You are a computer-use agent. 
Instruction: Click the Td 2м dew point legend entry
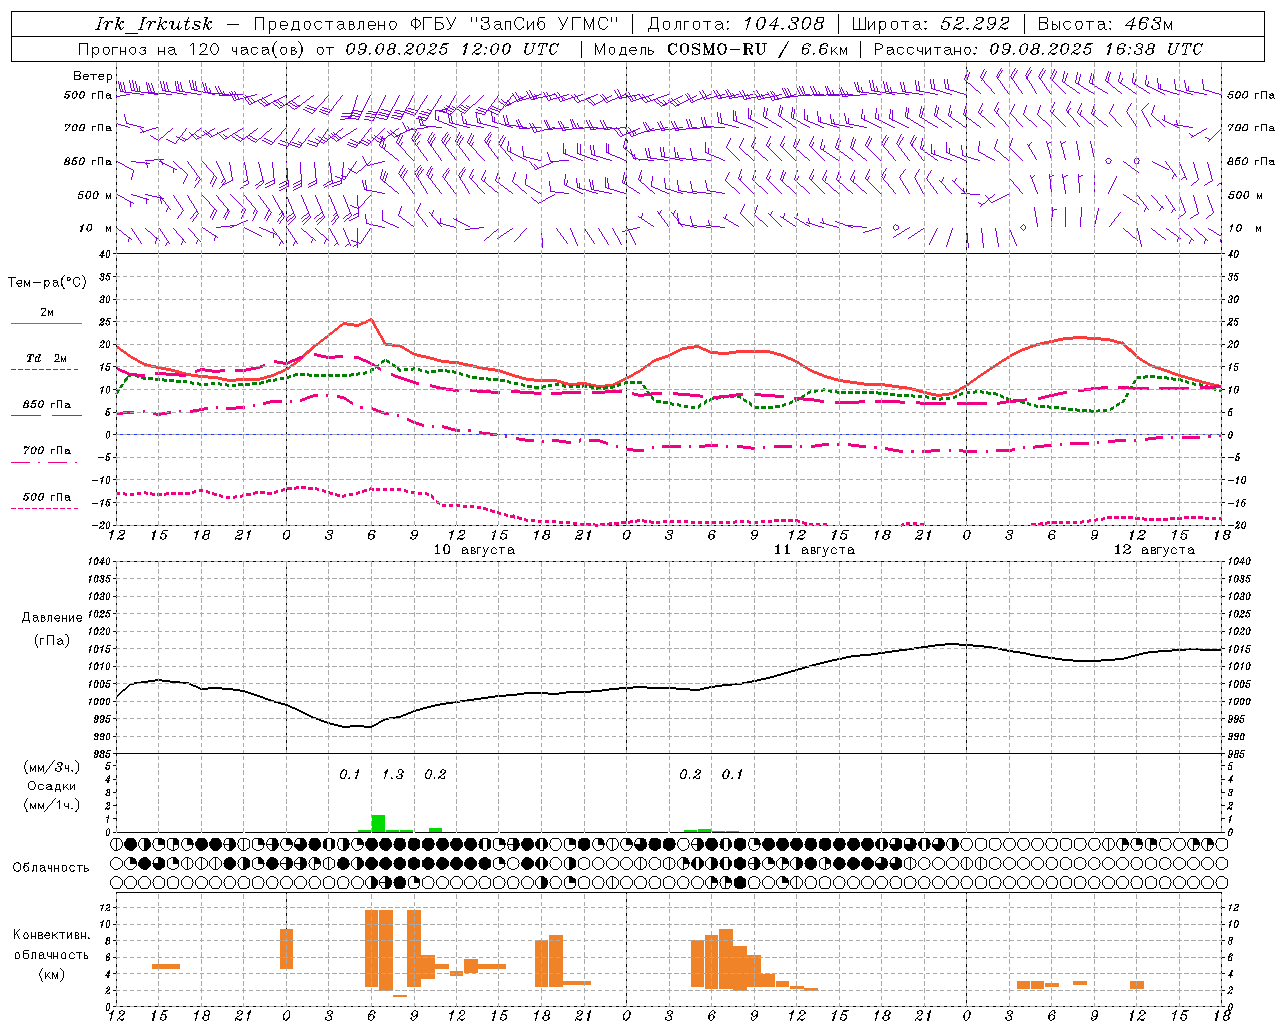tap(46, 358)
